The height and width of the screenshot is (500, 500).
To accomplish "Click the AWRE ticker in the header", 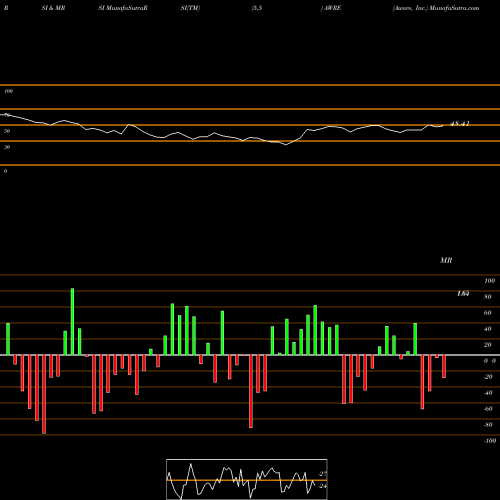I will point(332,8).
